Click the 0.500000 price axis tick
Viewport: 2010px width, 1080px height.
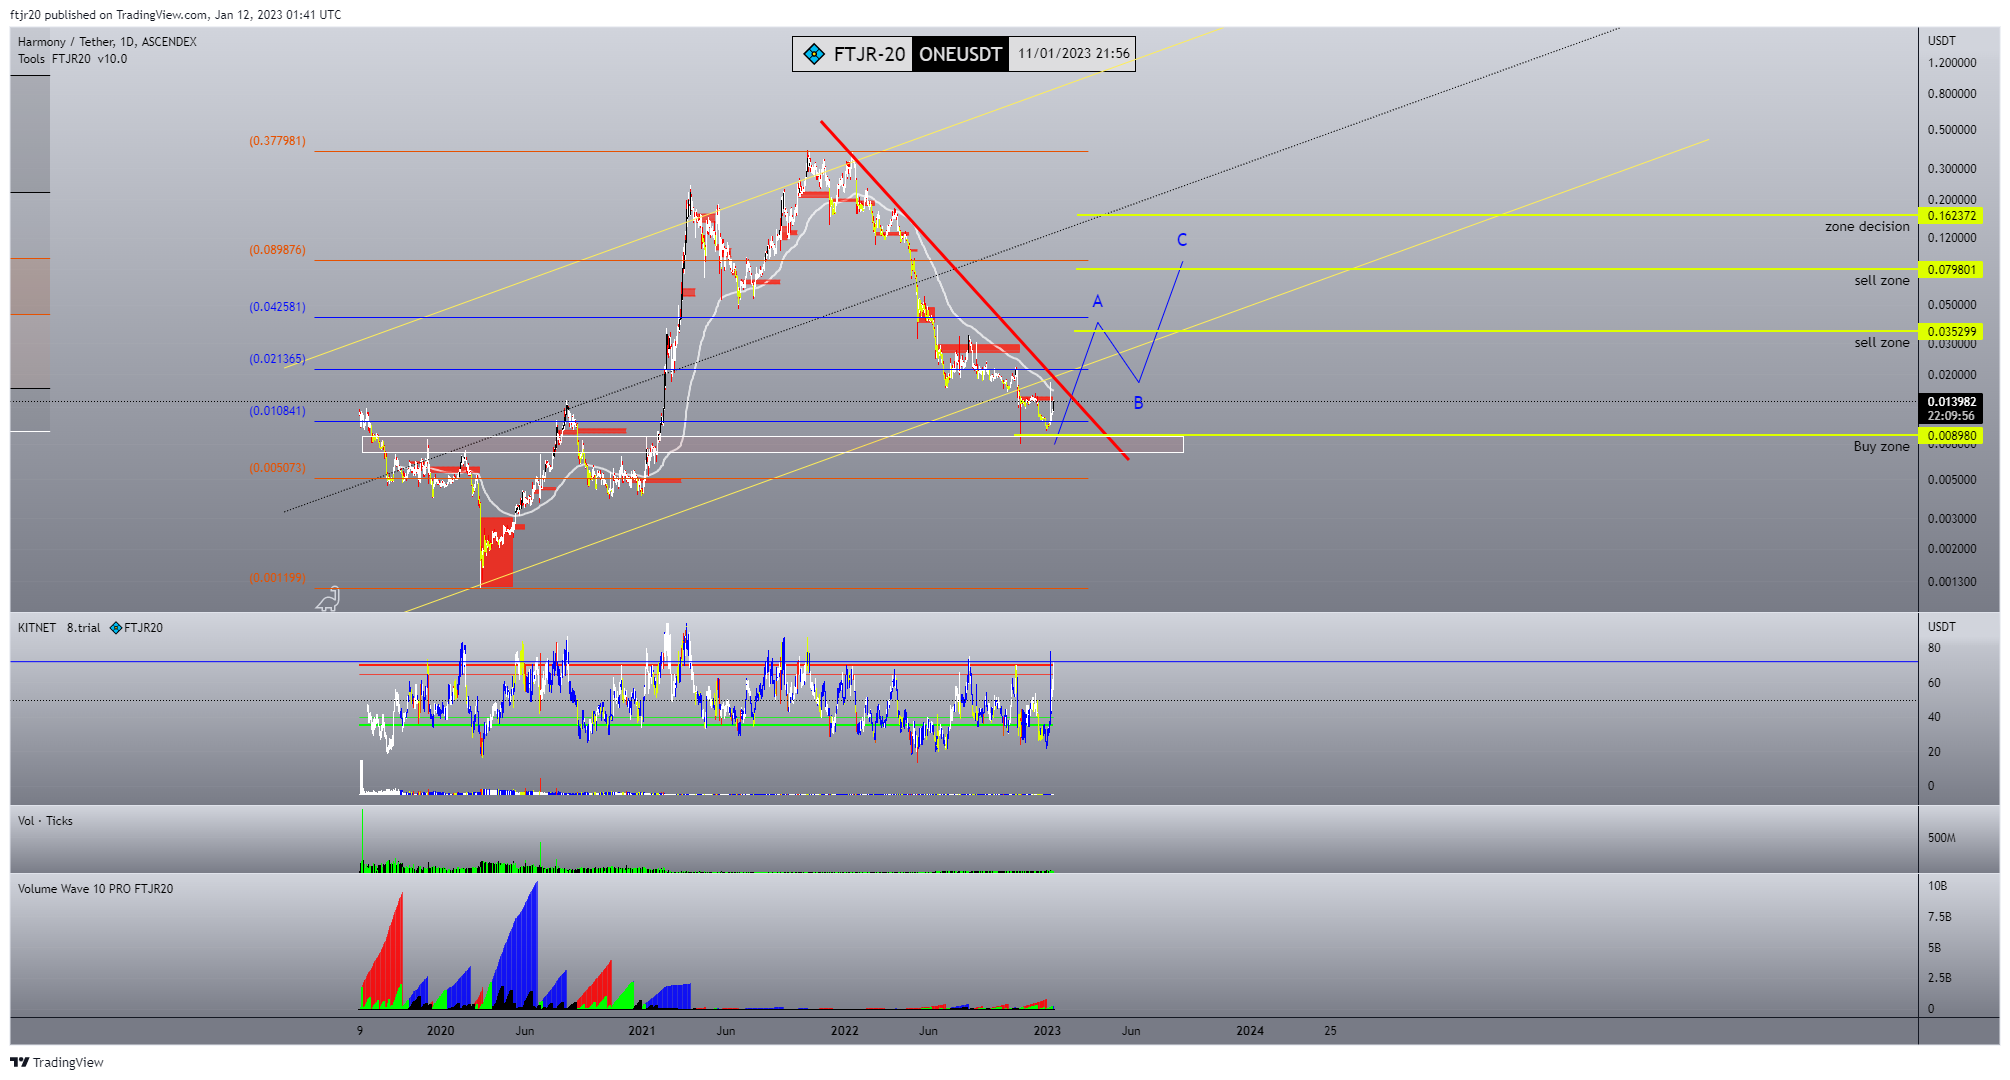(x=1952, y=130)
